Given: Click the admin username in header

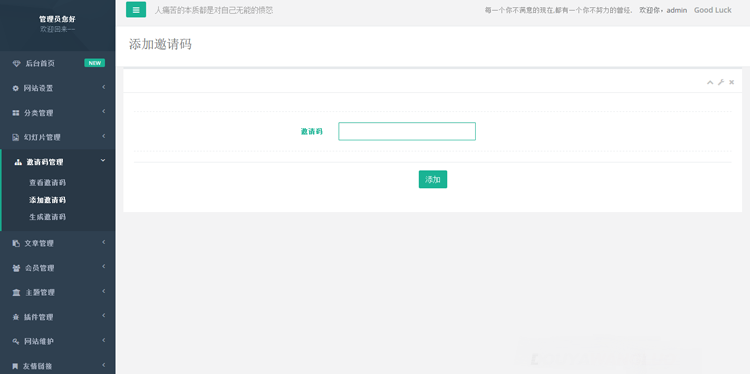Looking at the screenshot, I should click(677, 10).
